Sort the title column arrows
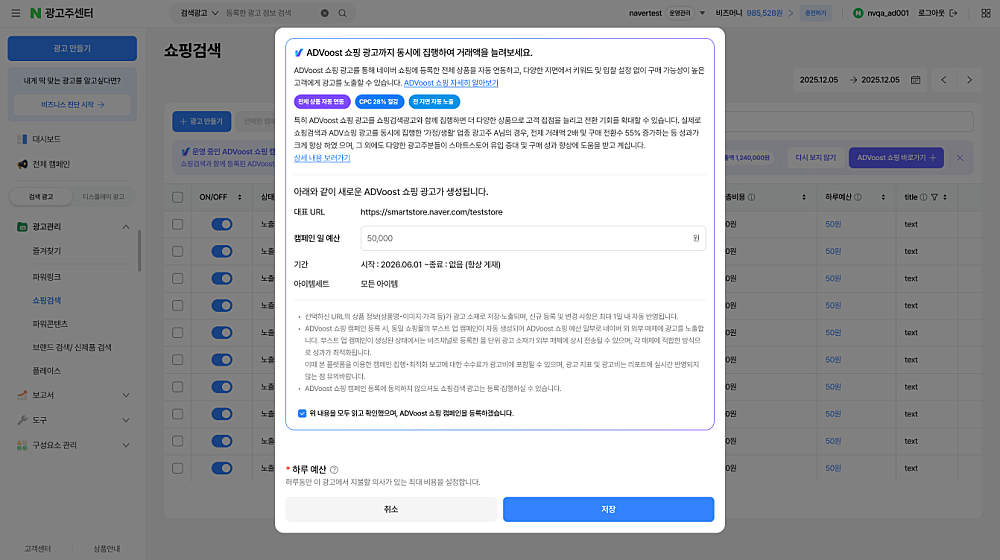 pos(945,197)
